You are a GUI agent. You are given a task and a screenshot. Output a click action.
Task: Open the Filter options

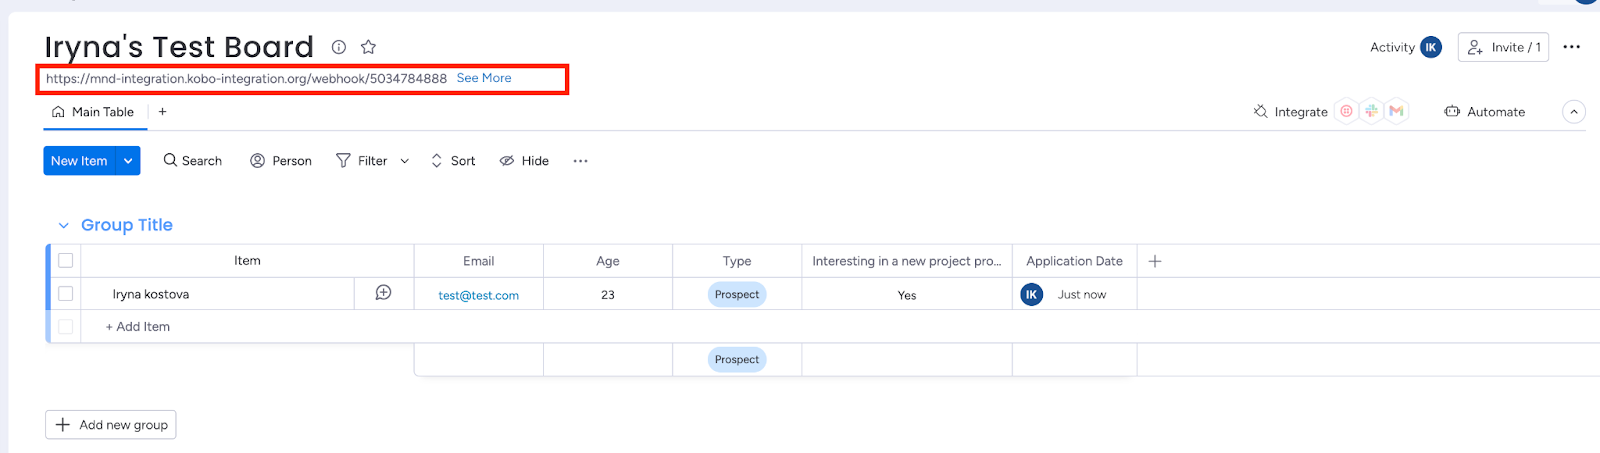(362, 161)
